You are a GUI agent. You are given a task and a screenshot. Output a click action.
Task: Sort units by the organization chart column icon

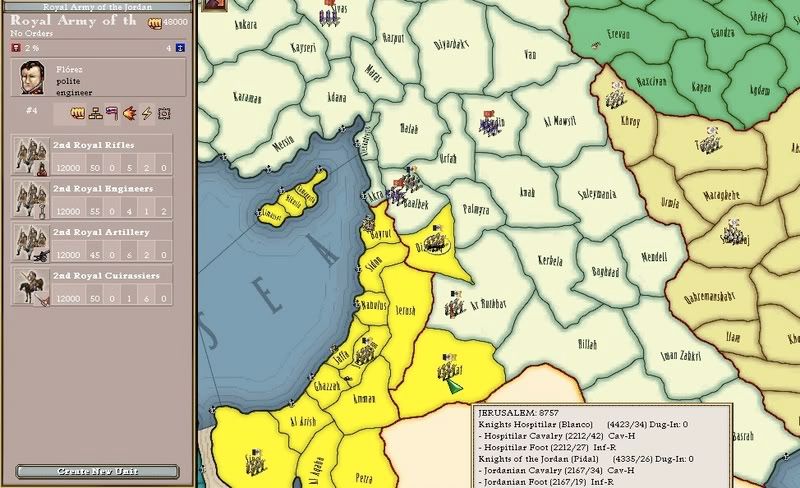coord(95,113)
